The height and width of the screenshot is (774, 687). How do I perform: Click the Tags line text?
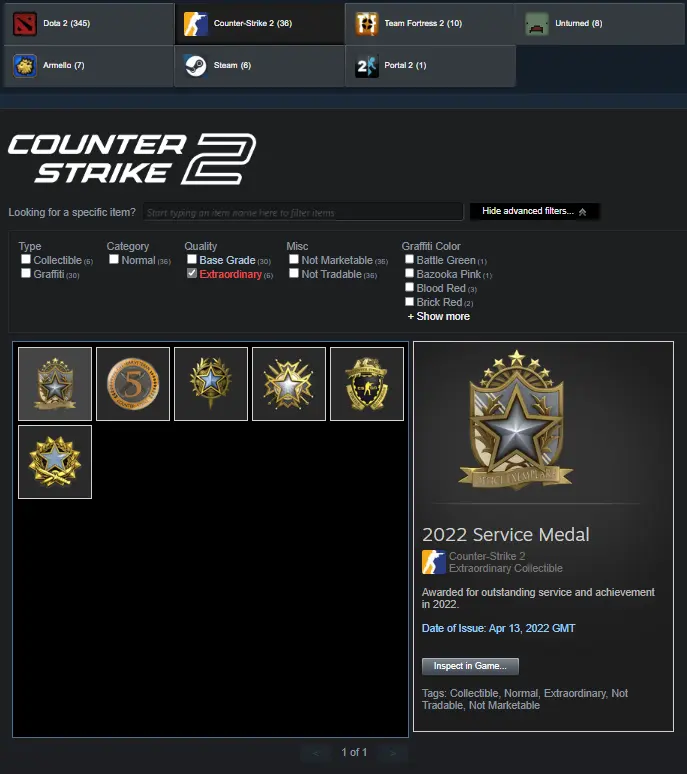(525, 699)
